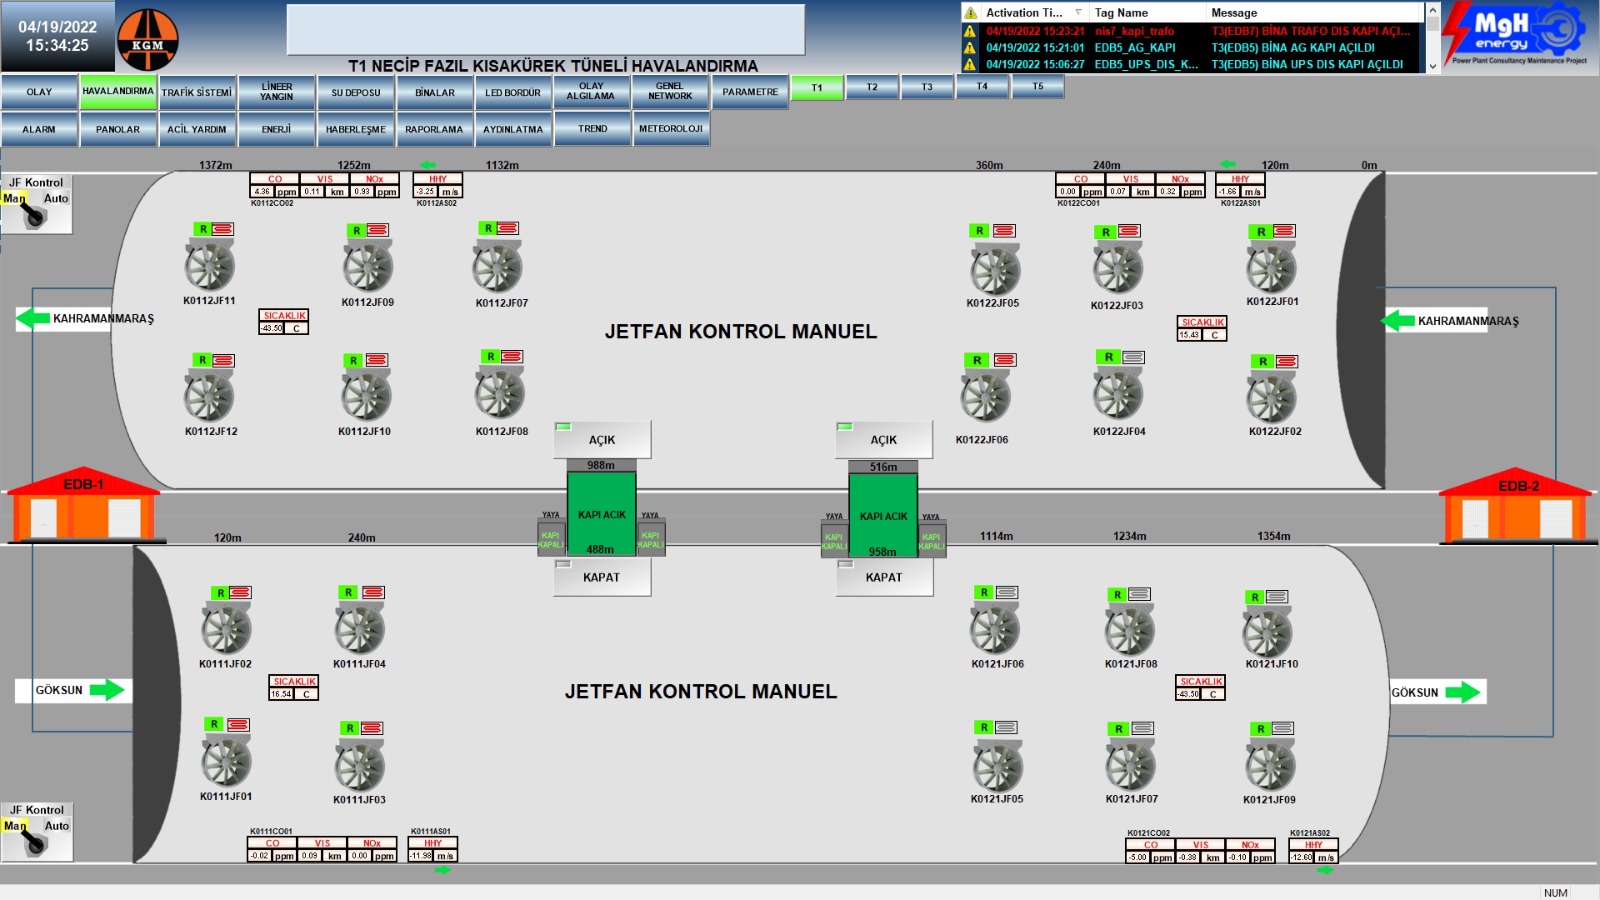This screenshot has height=900, width=1600.
Task: Click jet fan K0111JF04 icon
Action: pos(360,630)
